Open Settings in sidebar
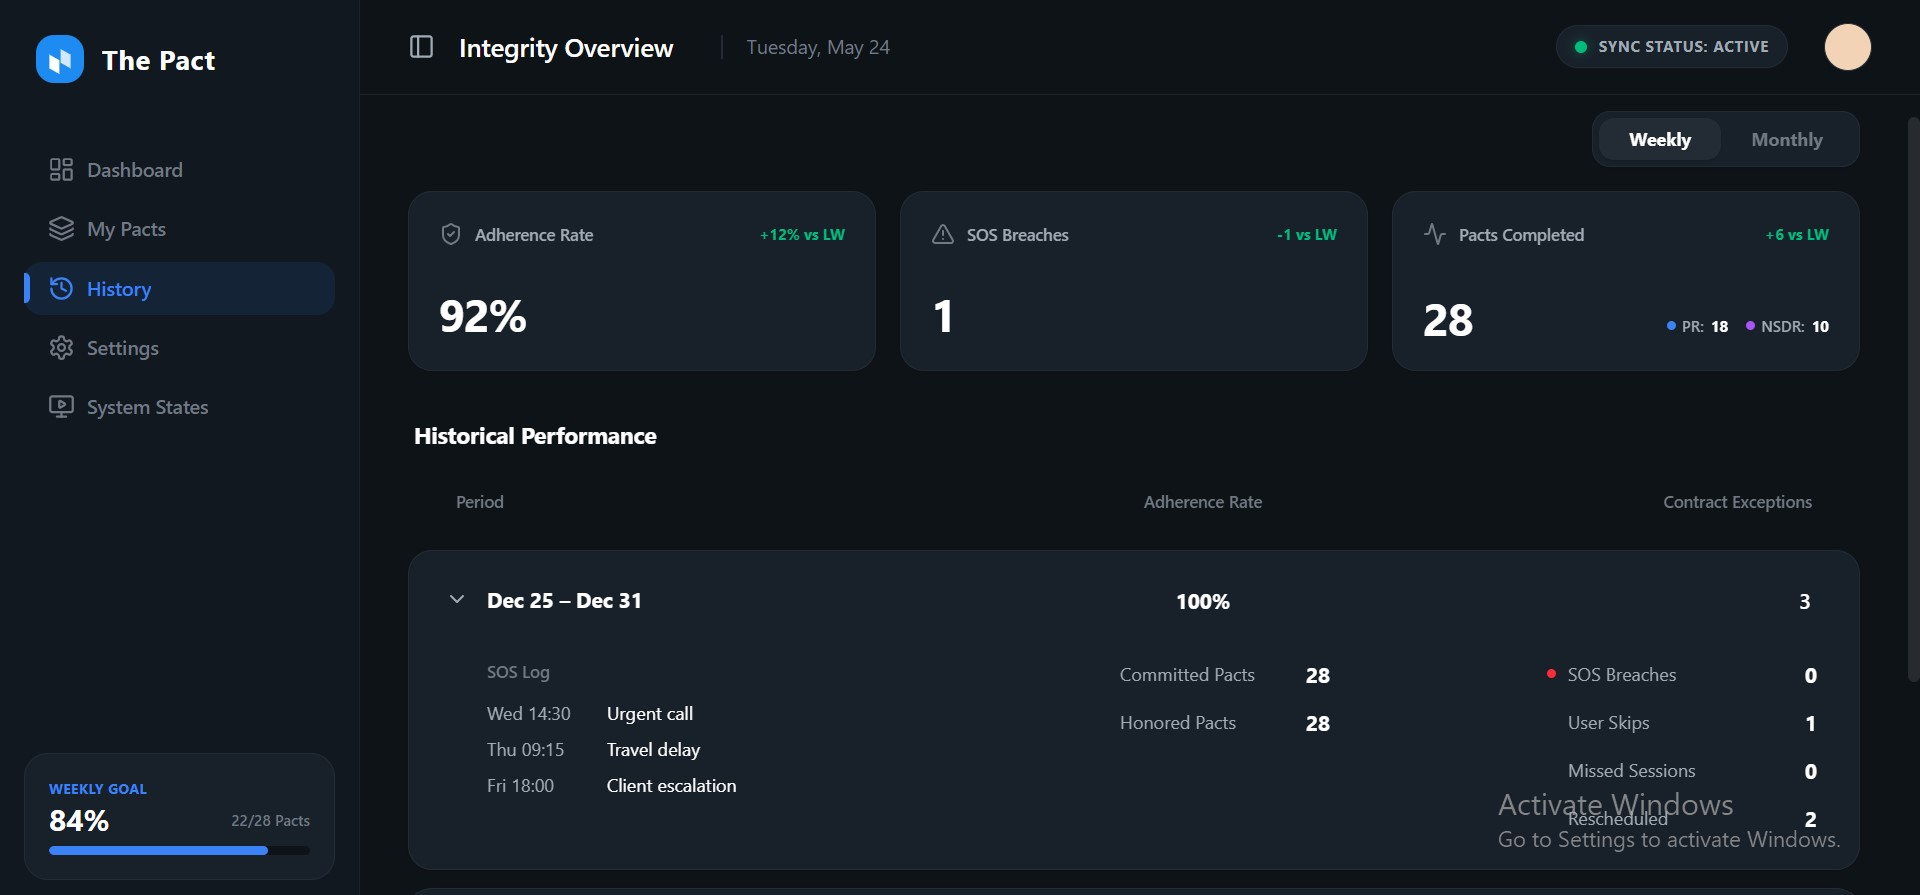The image size is (1920, 895). coord(180,348)
